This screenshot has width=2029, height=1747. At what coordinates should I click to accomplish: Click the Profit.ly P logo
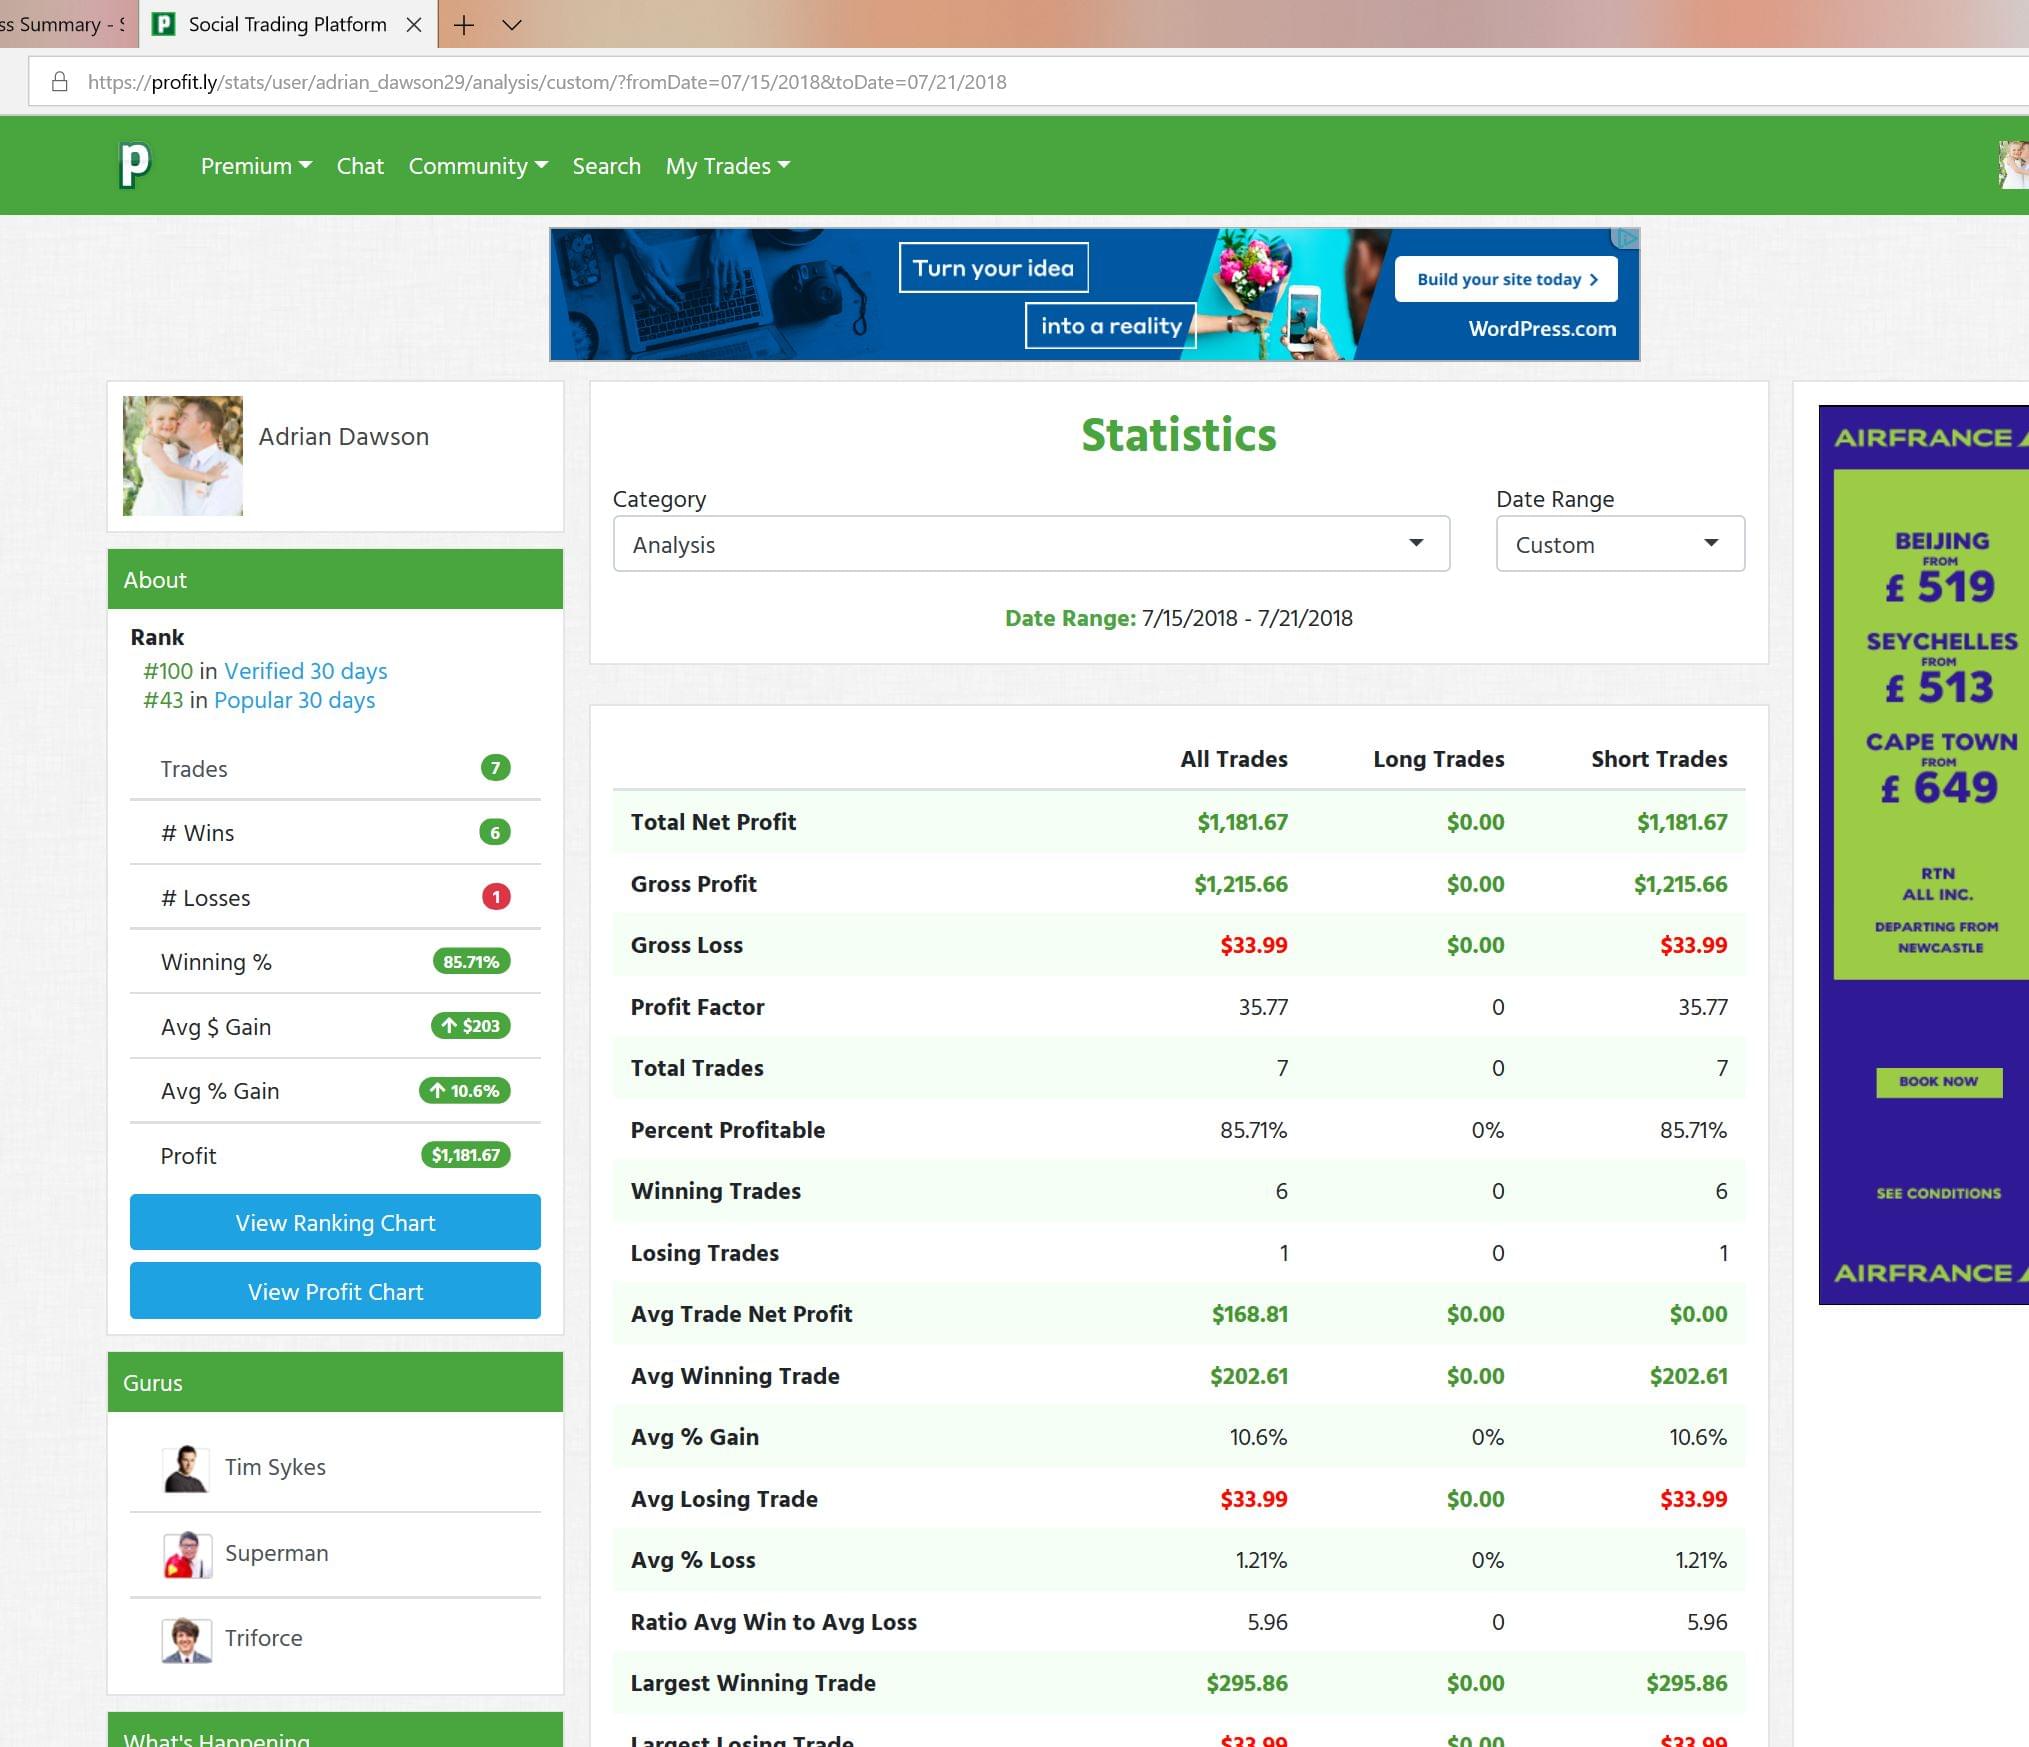point(134,165)
